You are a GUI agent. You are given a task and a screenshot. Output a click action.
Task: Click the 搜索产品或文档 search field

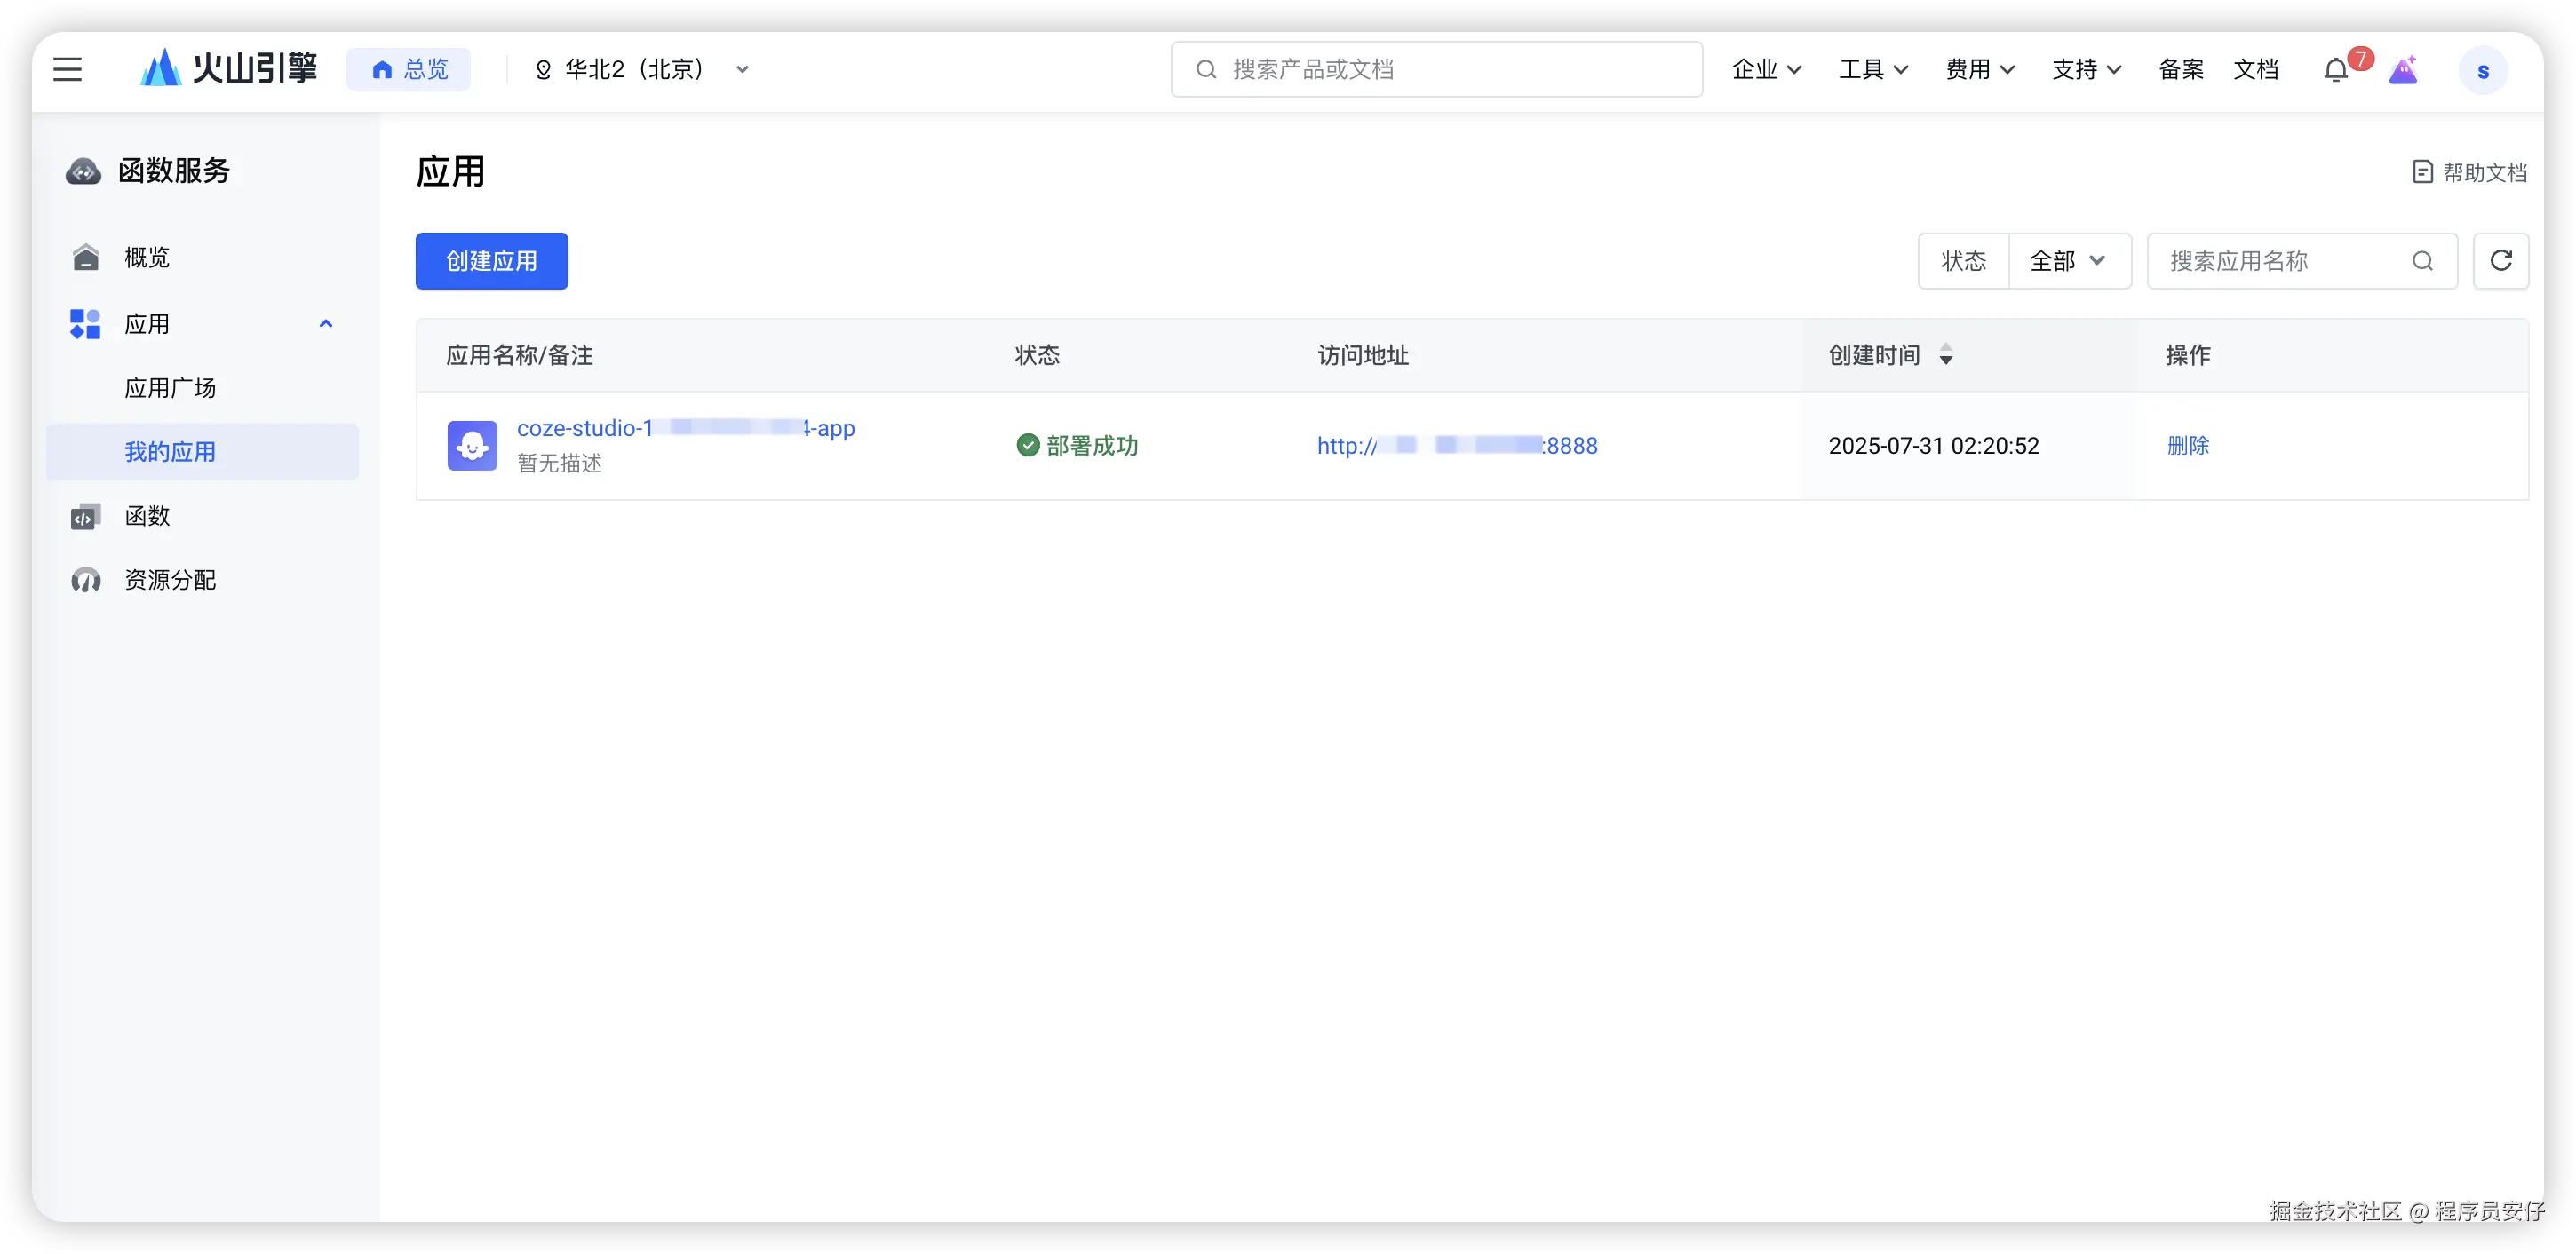1436,69
